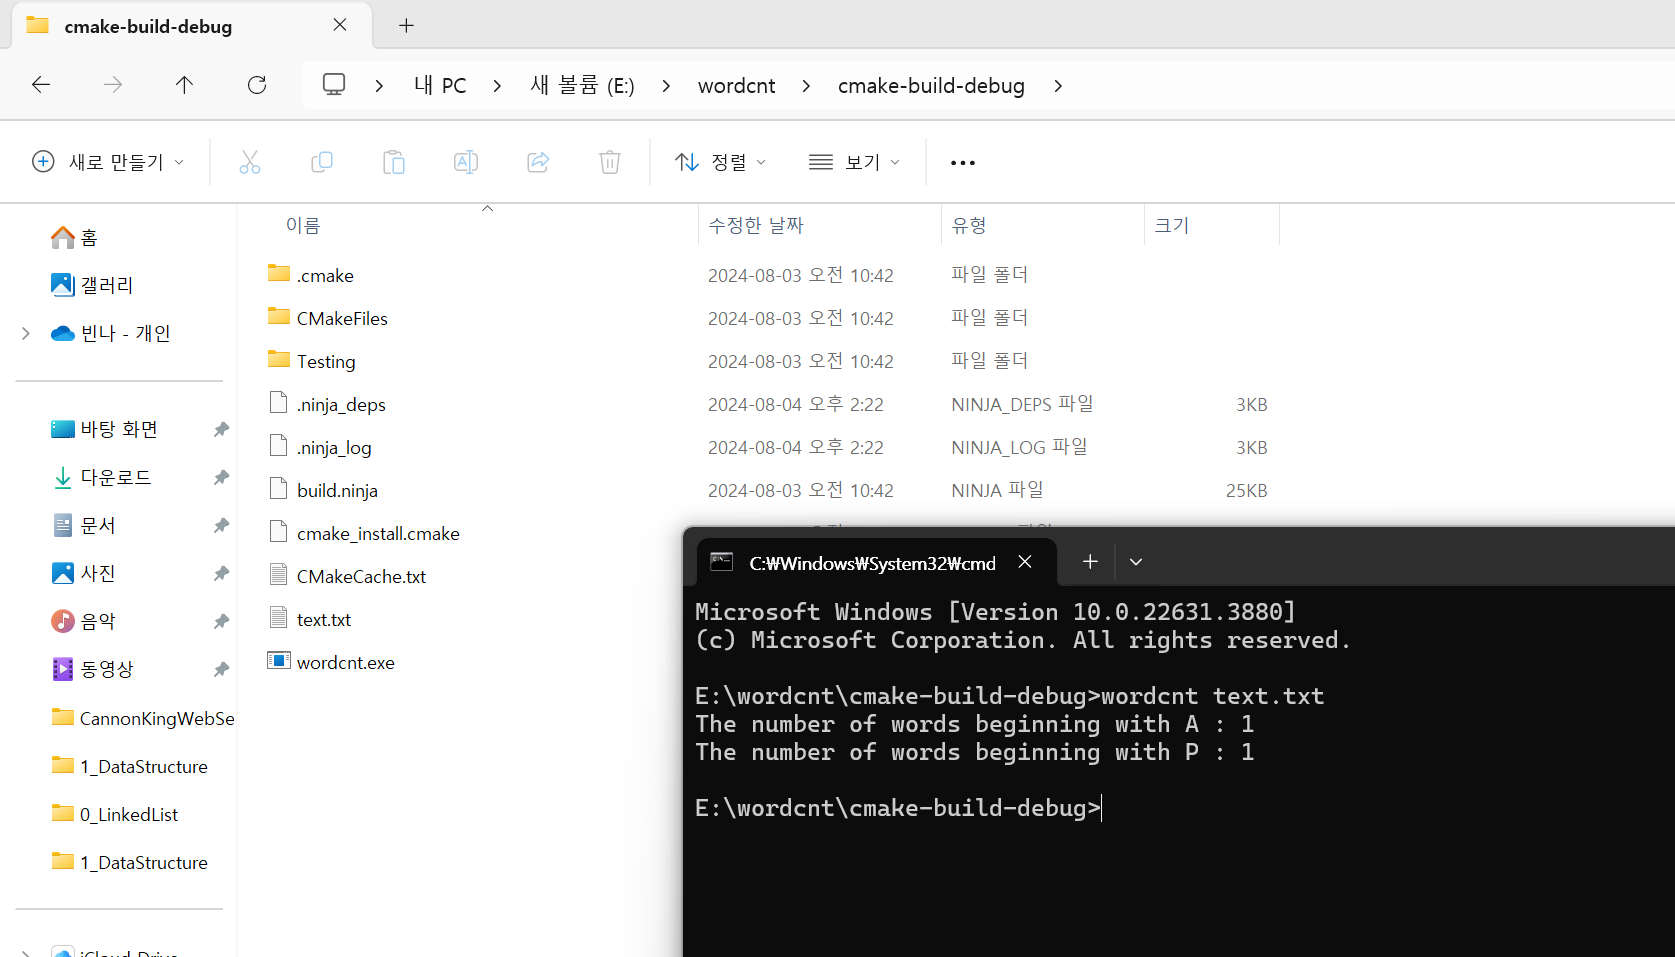The height and width of the screenshot is (957, 1675).
Task: Click the Paste clipboard icon
Action: click(x=394, y=162)
